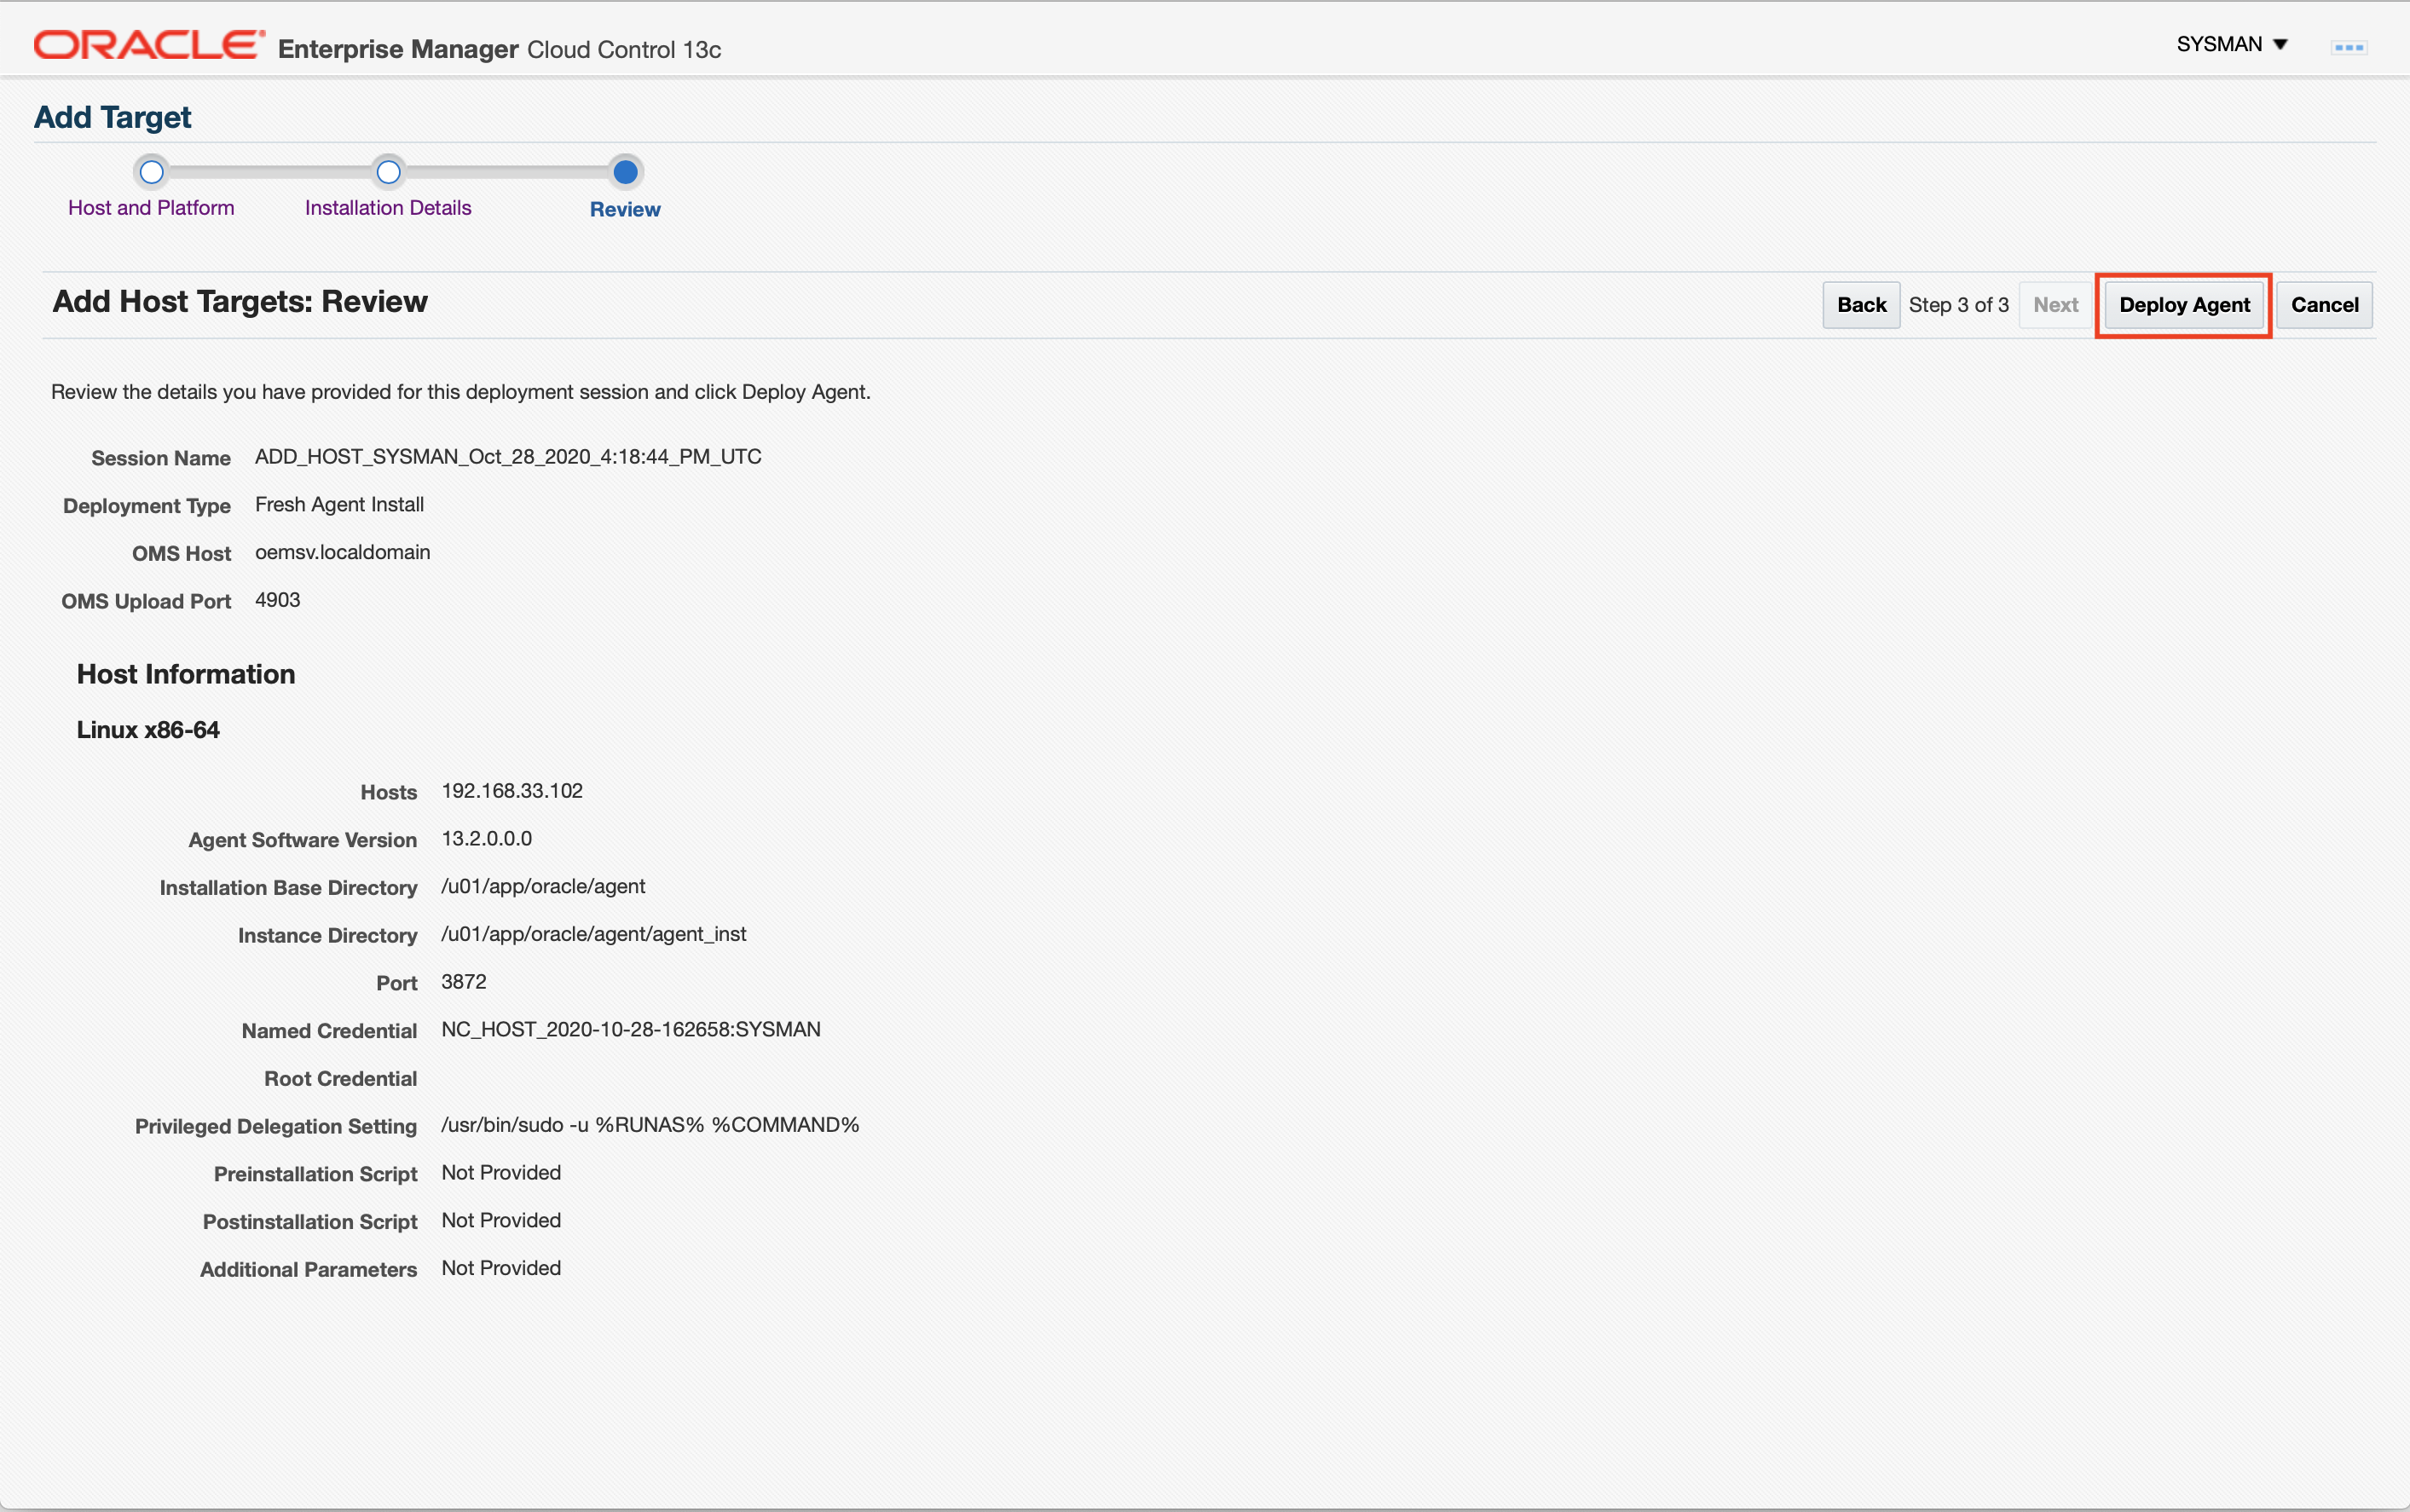Image resolution: width=2410 pixels, height=1512 pixels.
Task: Click the Add Target page heading
Action: tap(112, 117)
